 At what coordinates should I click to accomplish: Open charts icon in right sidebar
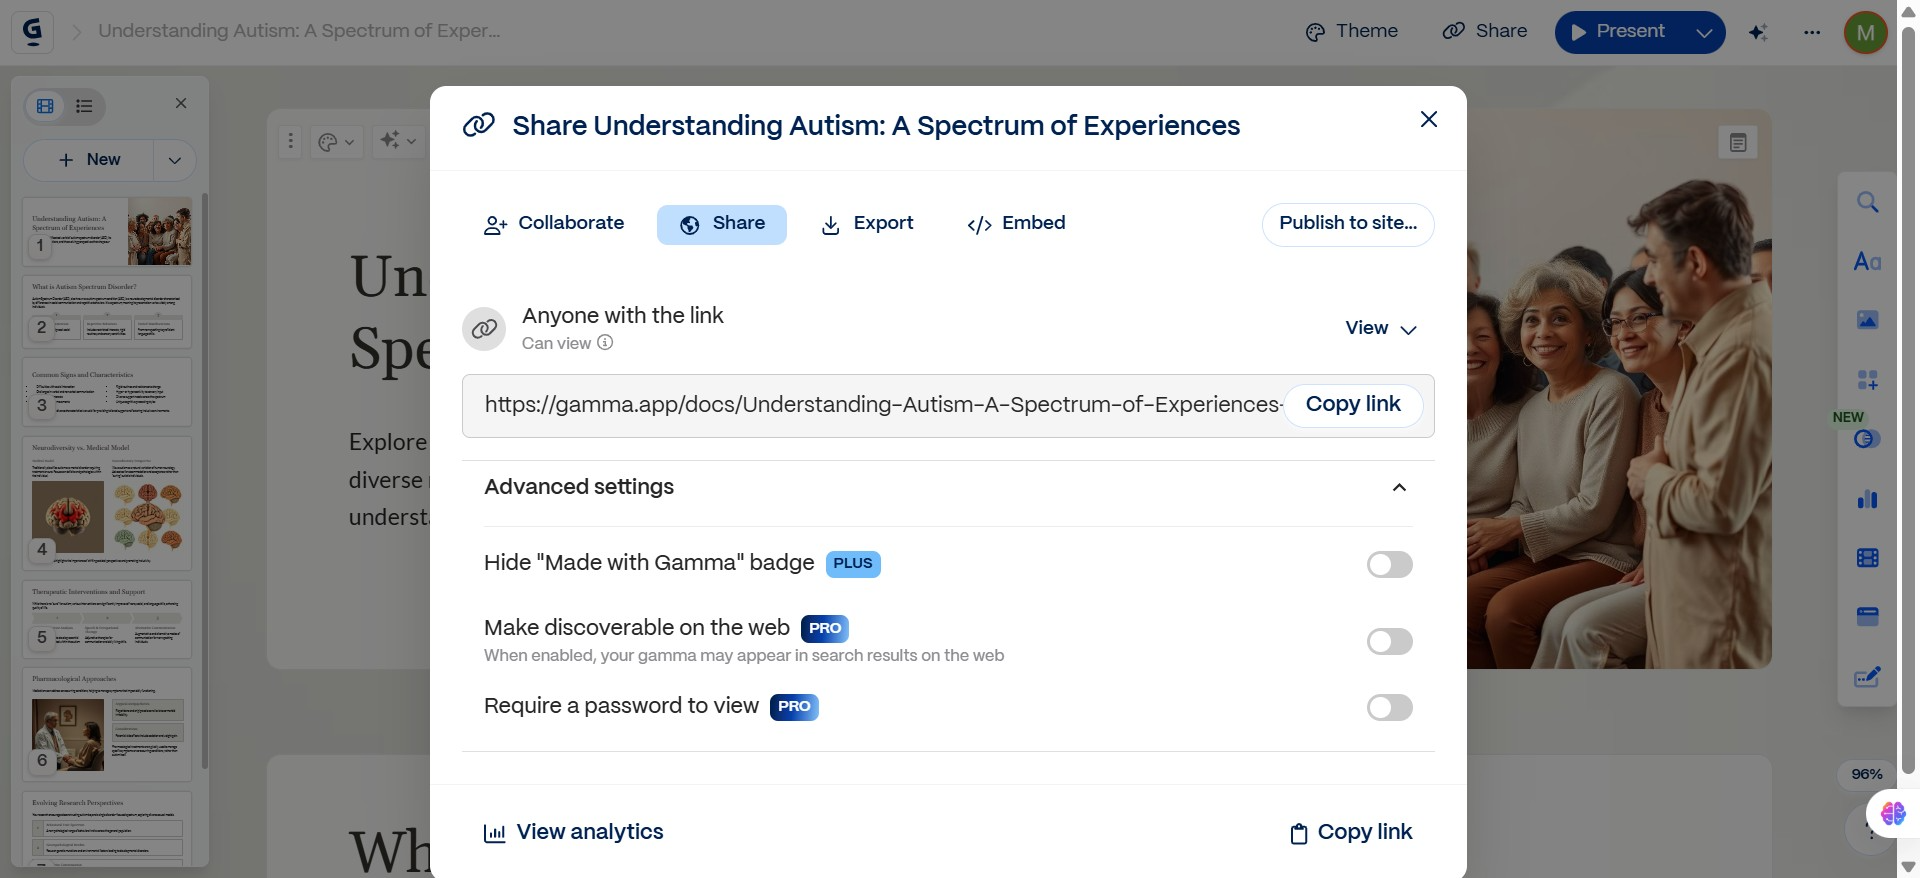(x=1867, y=499)
